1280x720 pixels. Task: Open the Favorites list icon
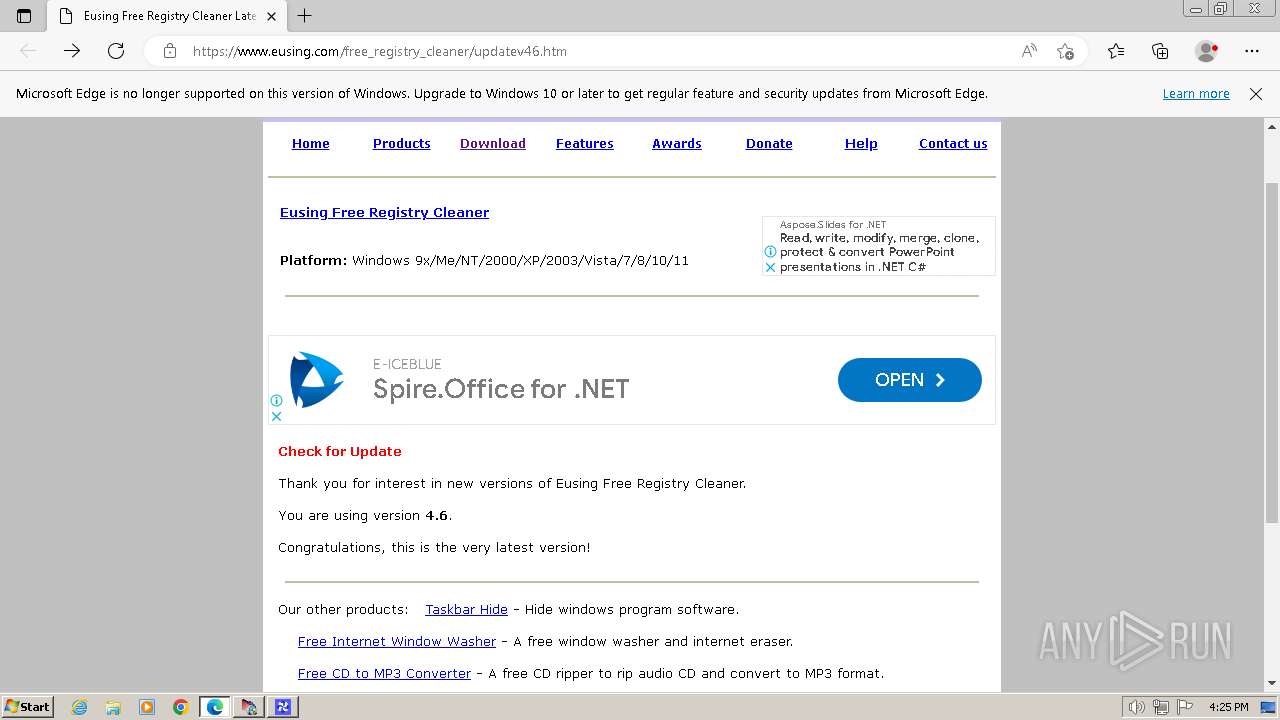(x=1116, y=51)
